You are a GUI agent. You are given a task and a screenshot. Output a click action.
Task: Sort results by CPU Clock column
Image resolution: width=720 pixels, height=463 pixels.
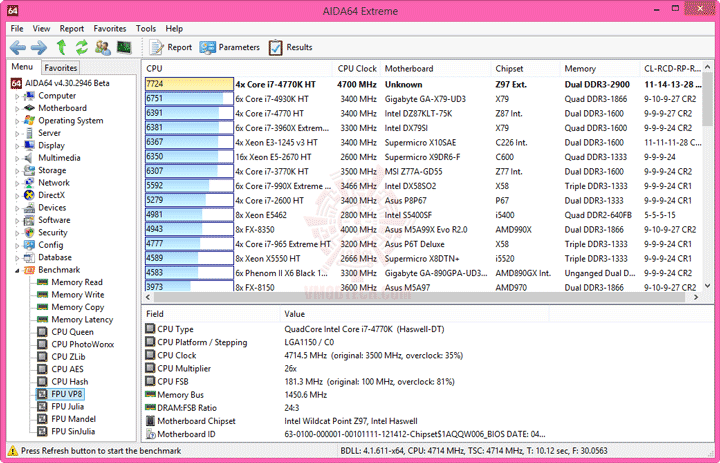pos(356,68)
